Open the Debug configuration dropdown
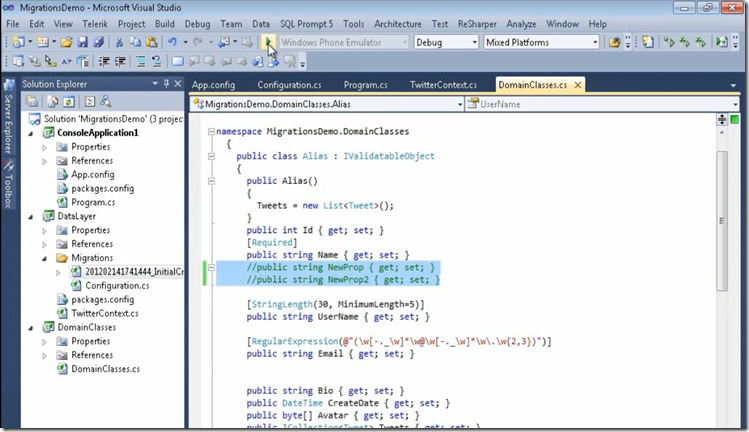The height and width of the screenshot is (432, 749). coord(446,42)
